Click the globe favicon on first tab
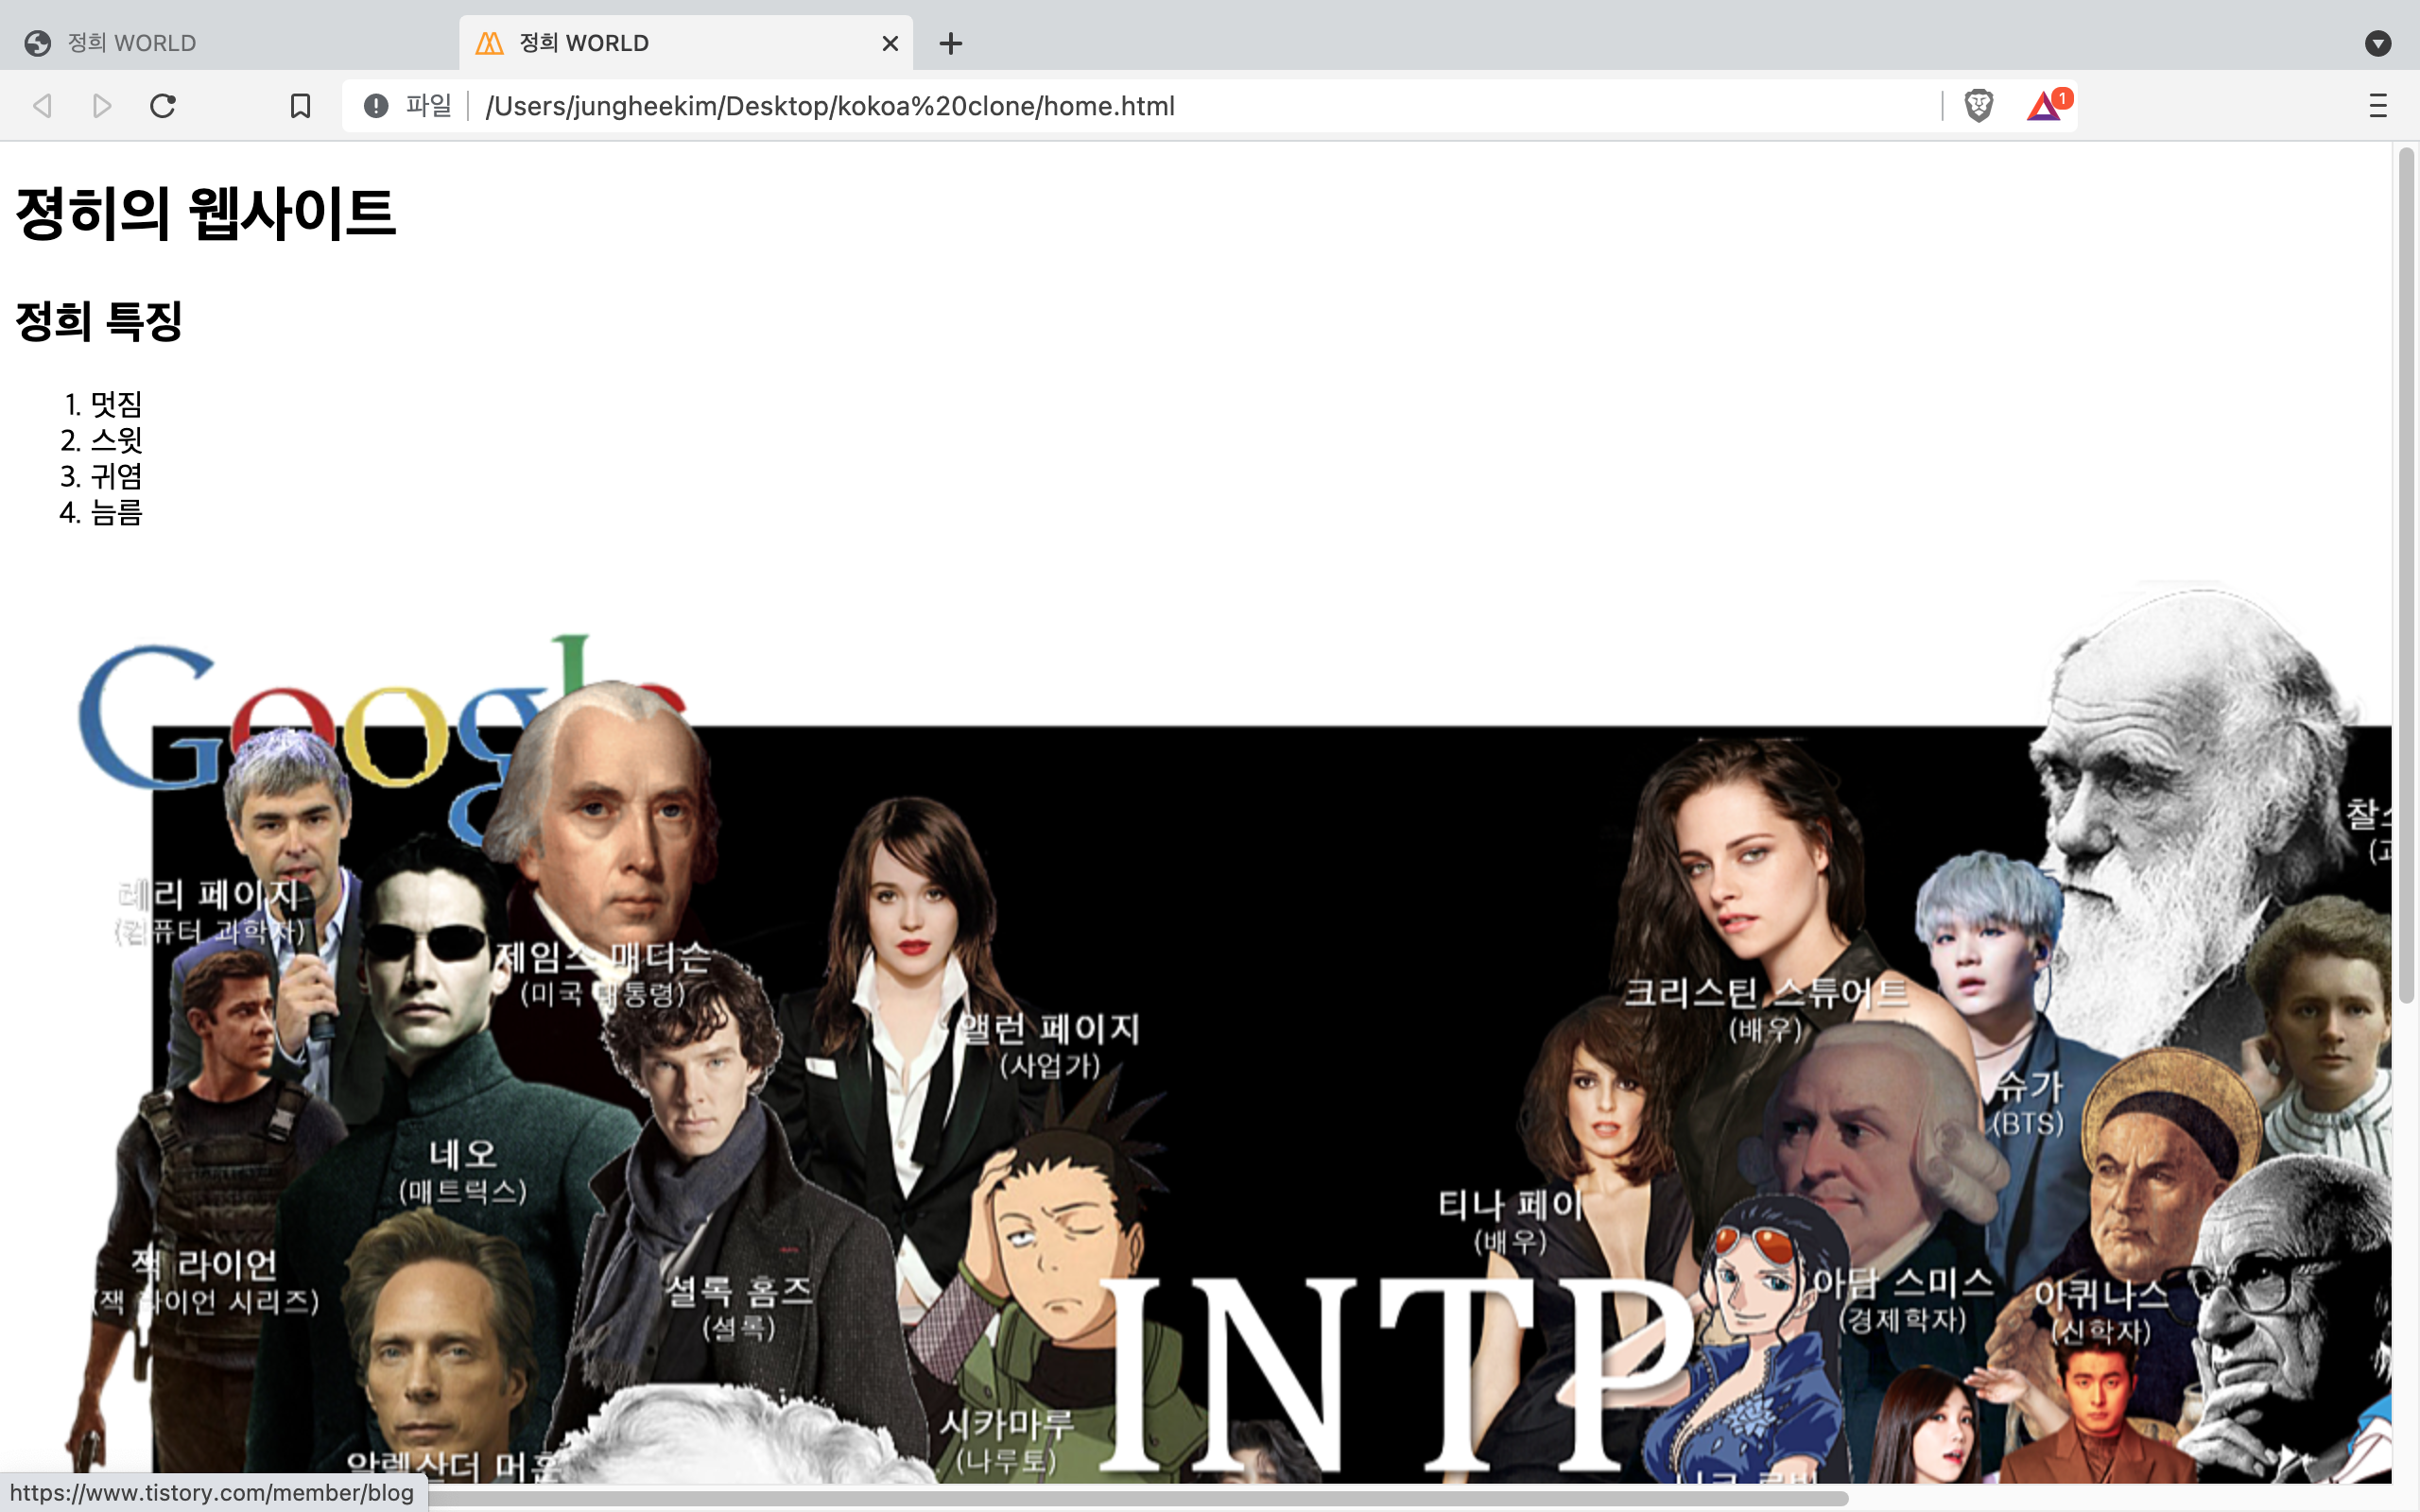The height and width of the screenshot is (1512, 2420). coord(38,43)
